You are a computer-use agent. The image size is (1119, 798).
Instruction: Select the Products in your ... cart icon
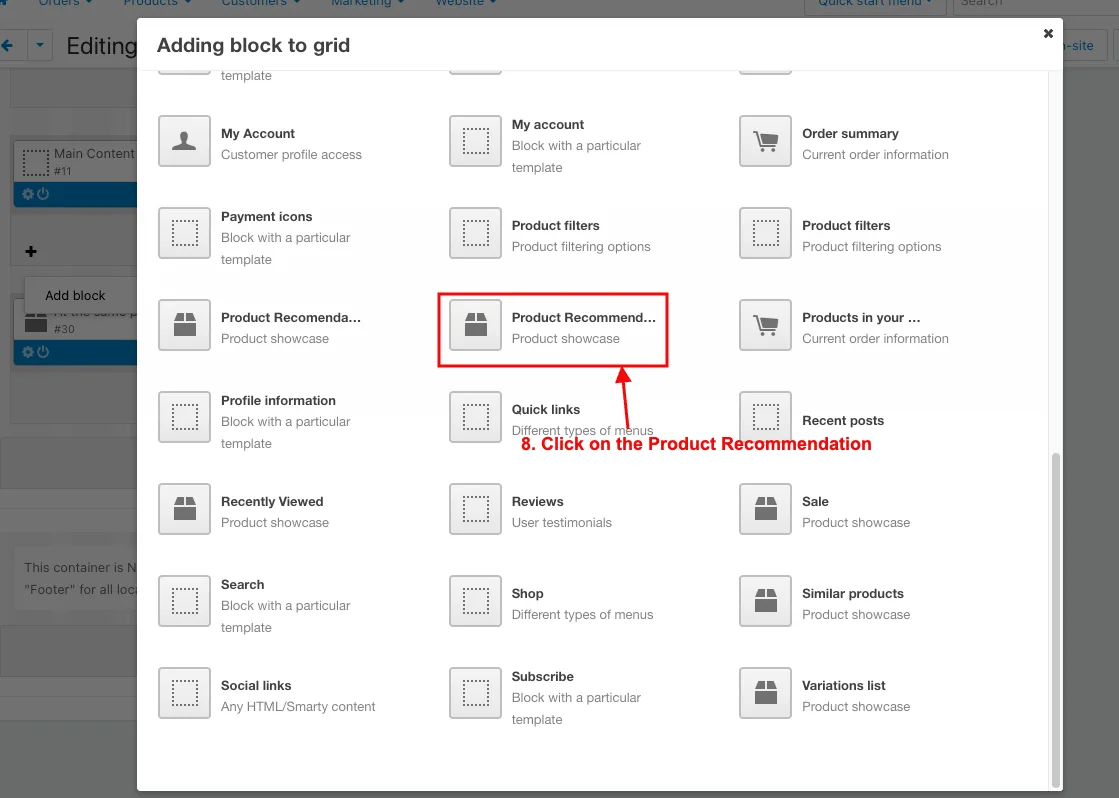pos(765,325)
